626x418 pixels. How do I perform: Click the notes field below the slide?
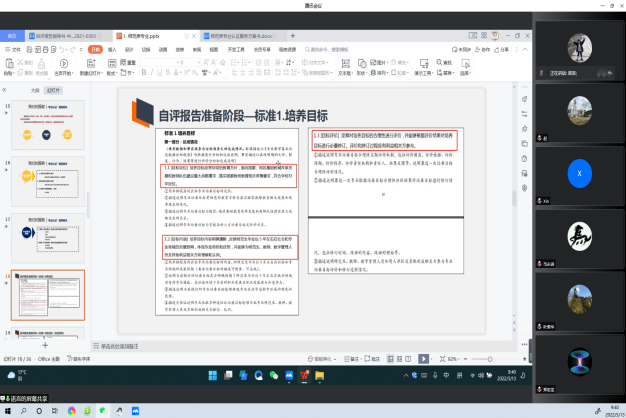pyautogui.click(x=302, y=346)
